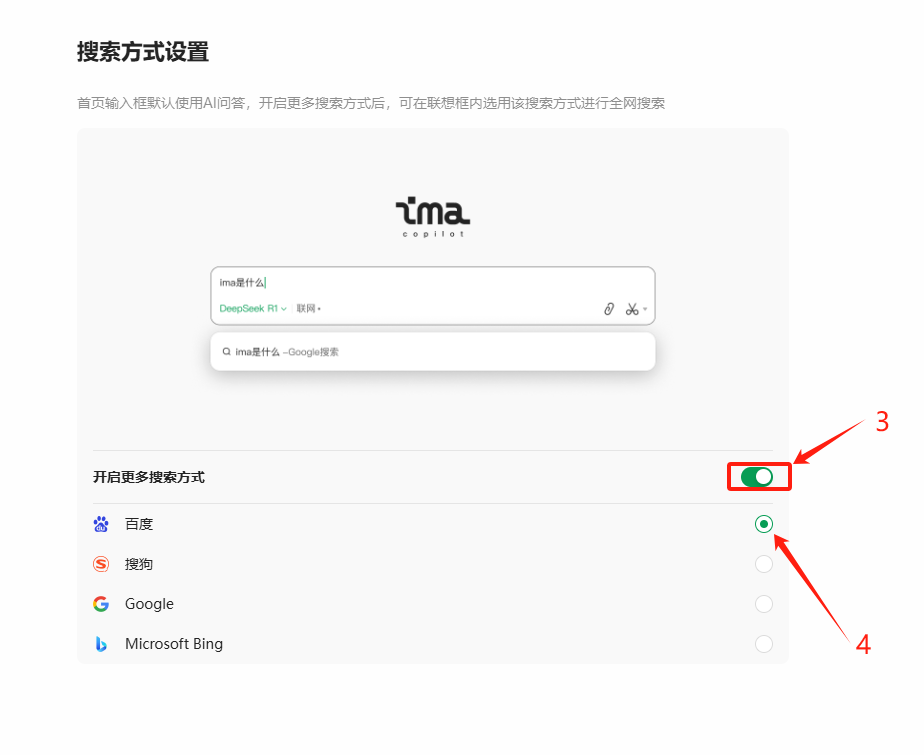Click the 开启更多搜索方式 label

(x=149, y=477)
